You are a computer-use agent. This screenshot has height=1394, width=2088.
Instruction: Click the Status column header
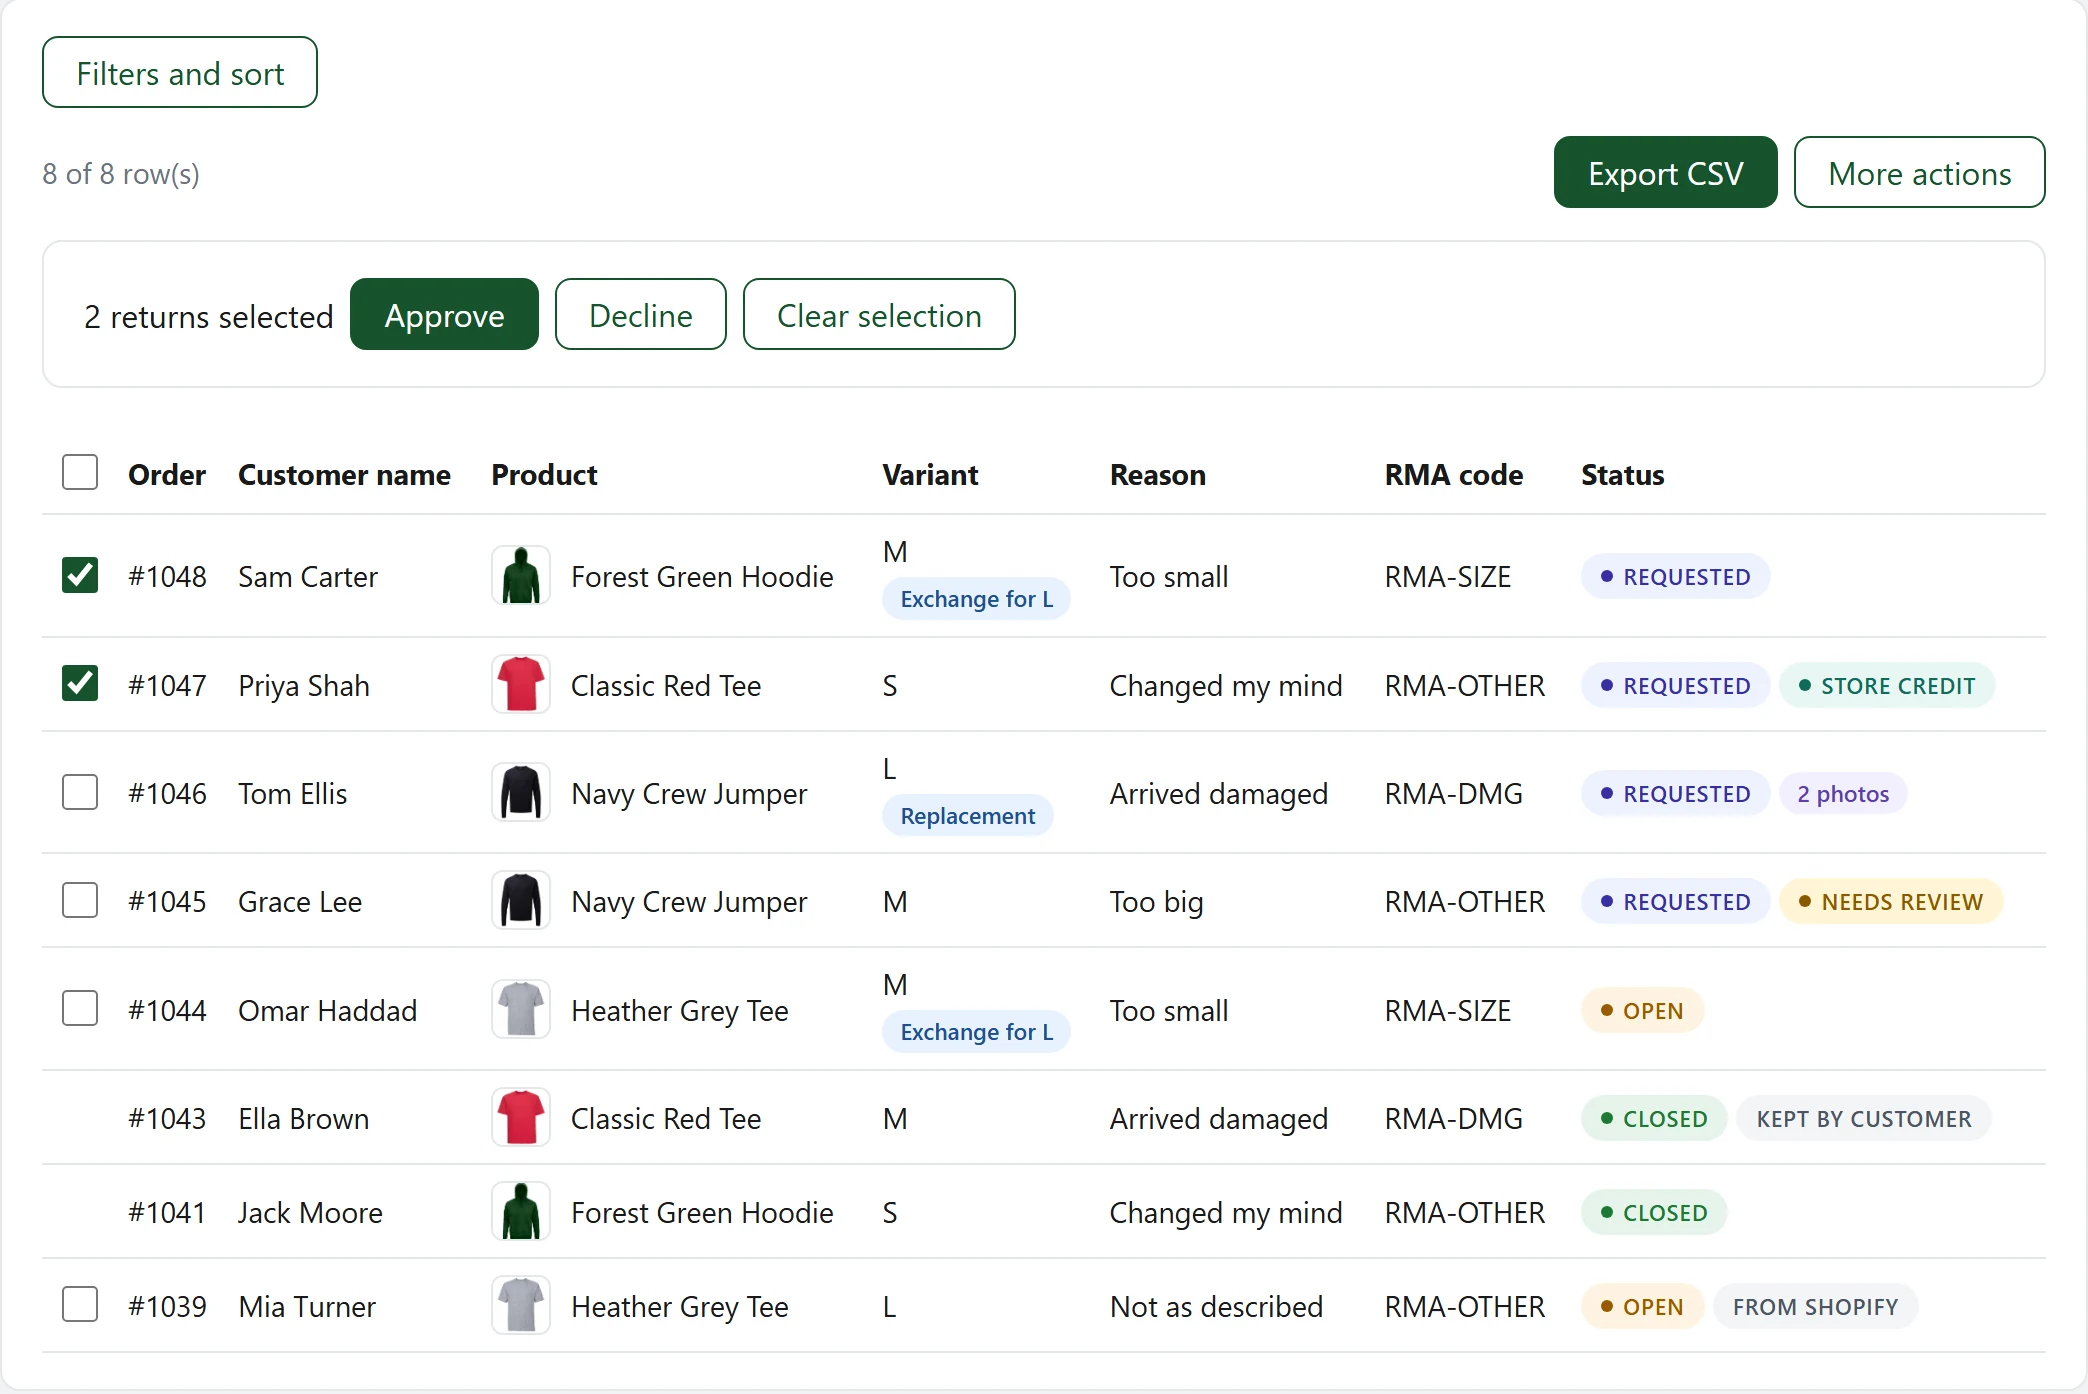tap(1622, 475)
